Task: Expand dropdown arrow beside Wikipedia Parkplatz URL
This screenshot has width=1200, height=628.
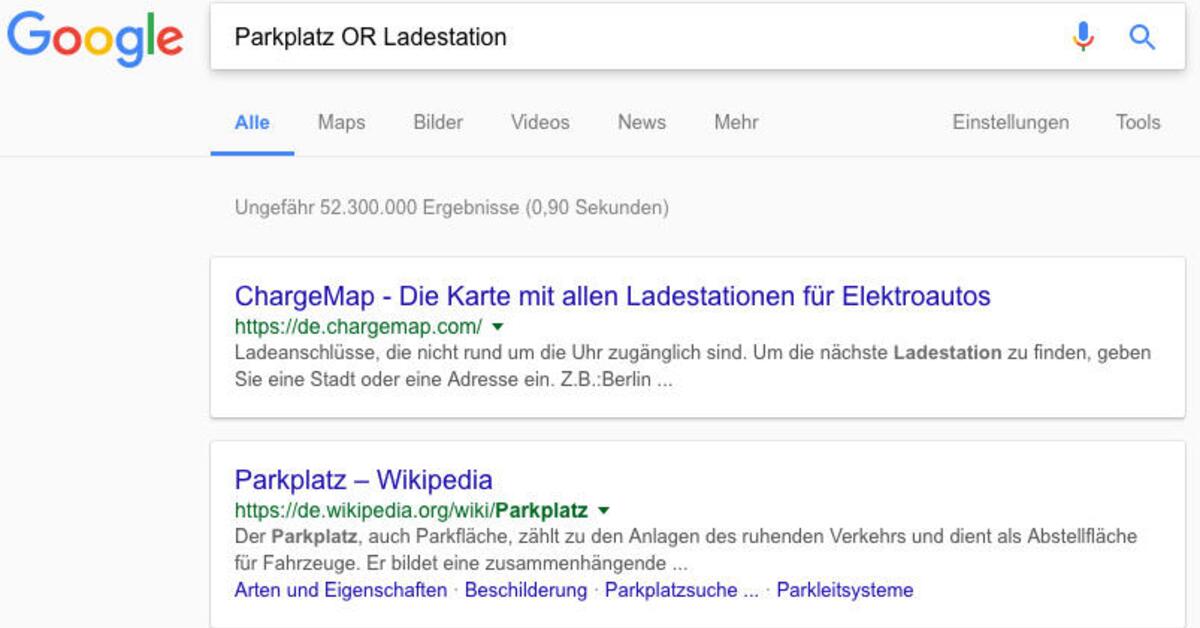Action: 603,510
